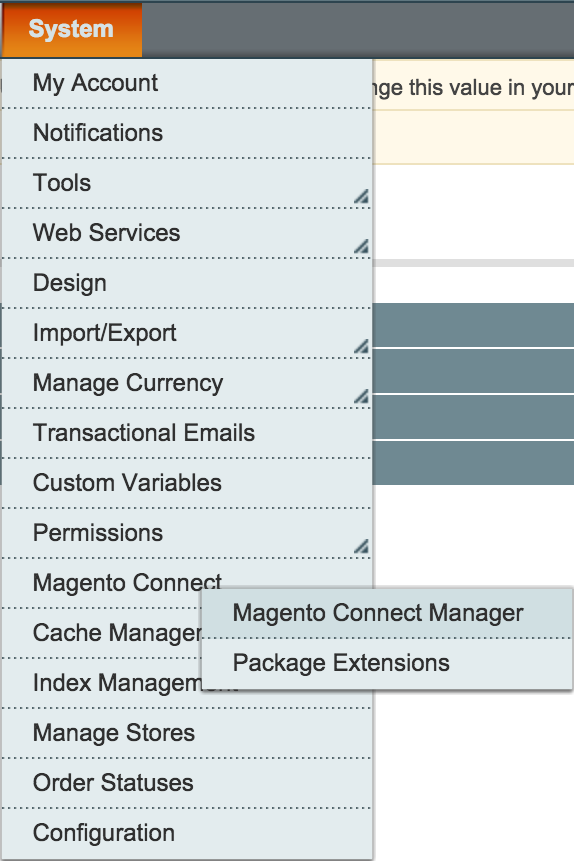Expand the Import/Export menu item
574x861 pixels.
(187, 333)
